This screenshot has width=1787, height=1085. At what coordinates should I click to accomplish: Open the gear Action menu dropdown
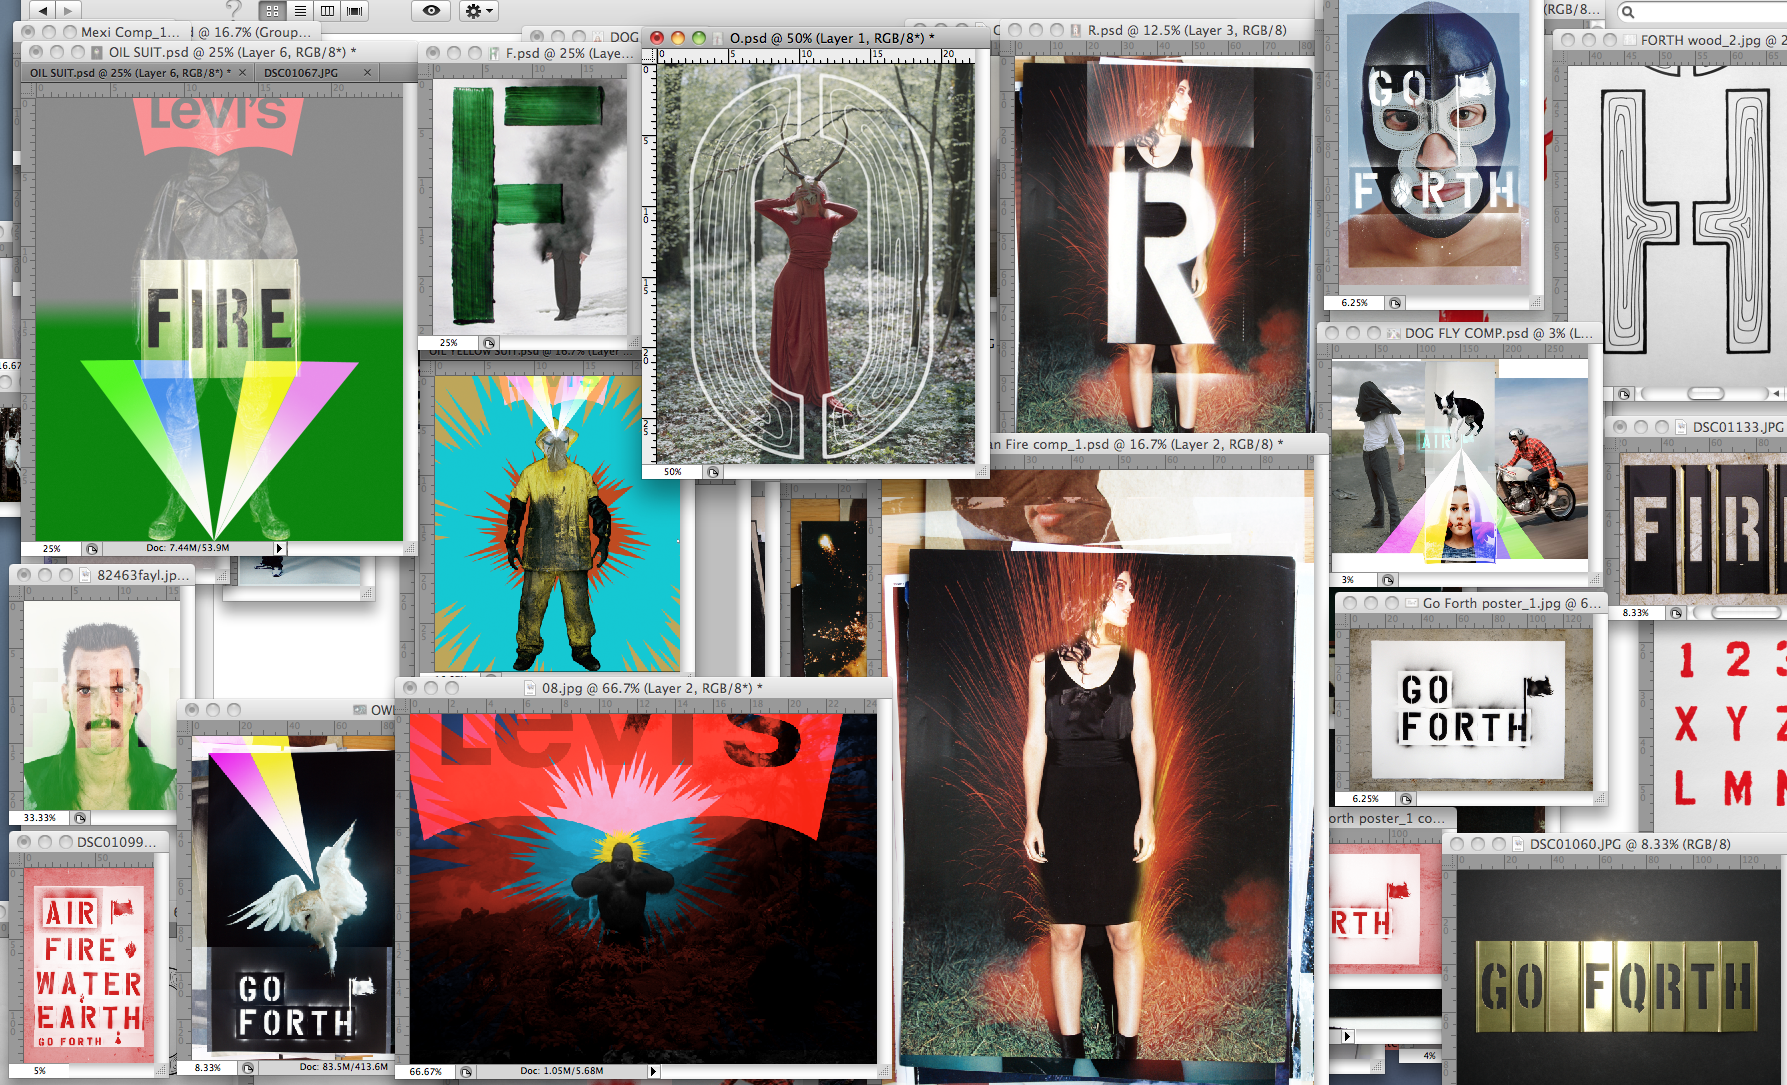479,10
